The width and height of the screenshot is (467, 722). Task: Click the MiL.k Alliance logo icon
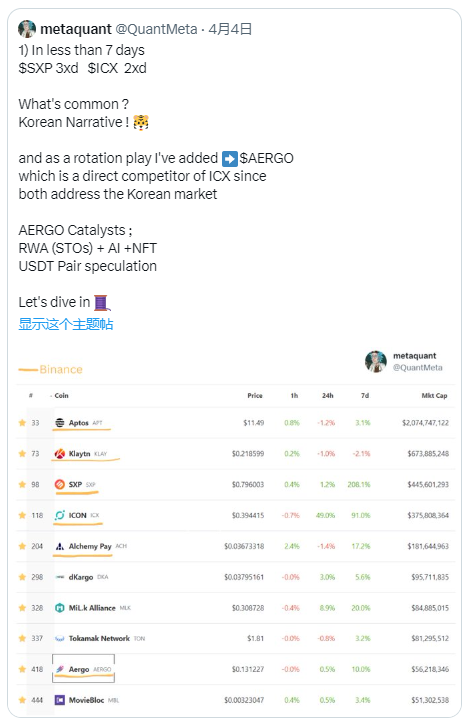(59, 608)
